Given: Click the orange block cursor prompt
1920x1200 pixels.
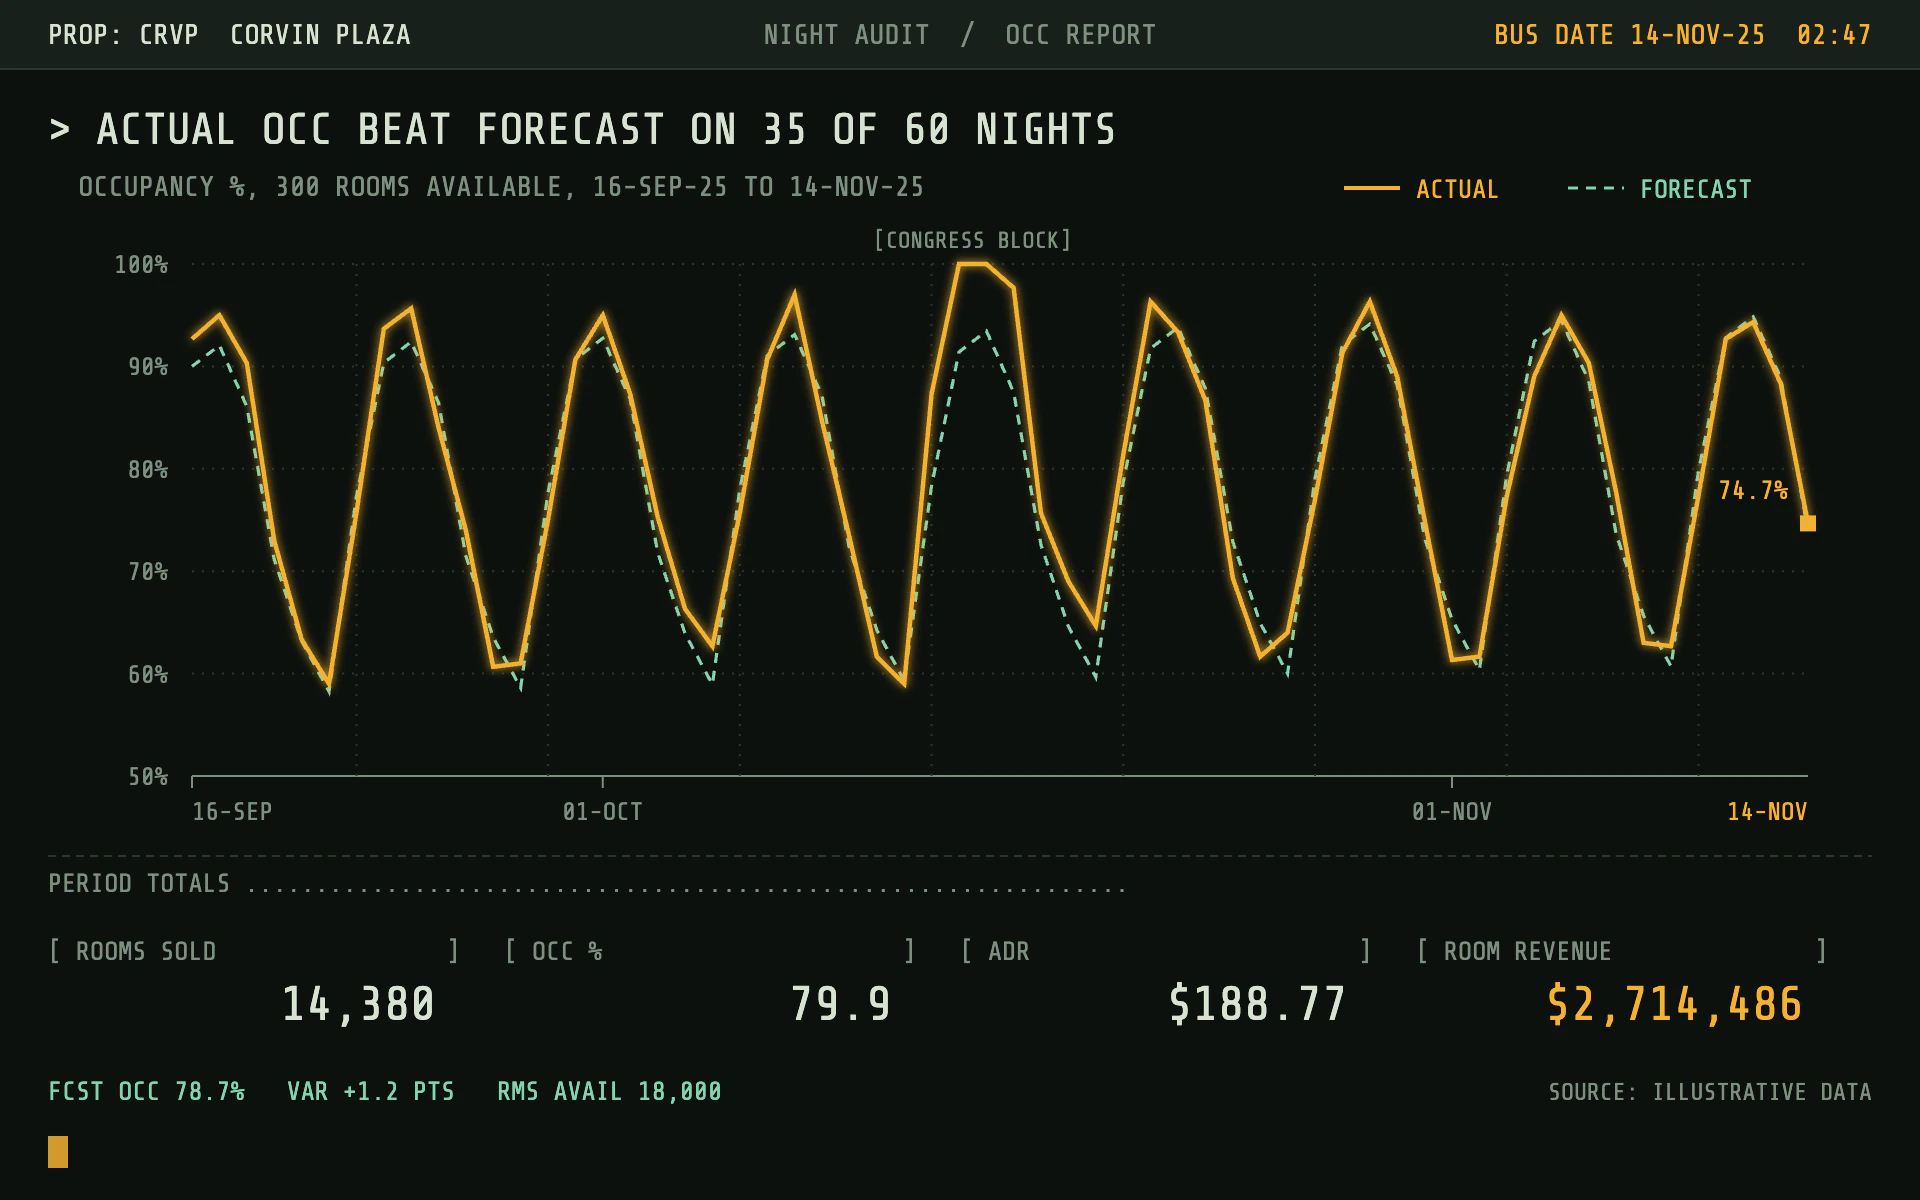Looking at the screenshot, I should pyautogui.click(x=58, y=1152).
